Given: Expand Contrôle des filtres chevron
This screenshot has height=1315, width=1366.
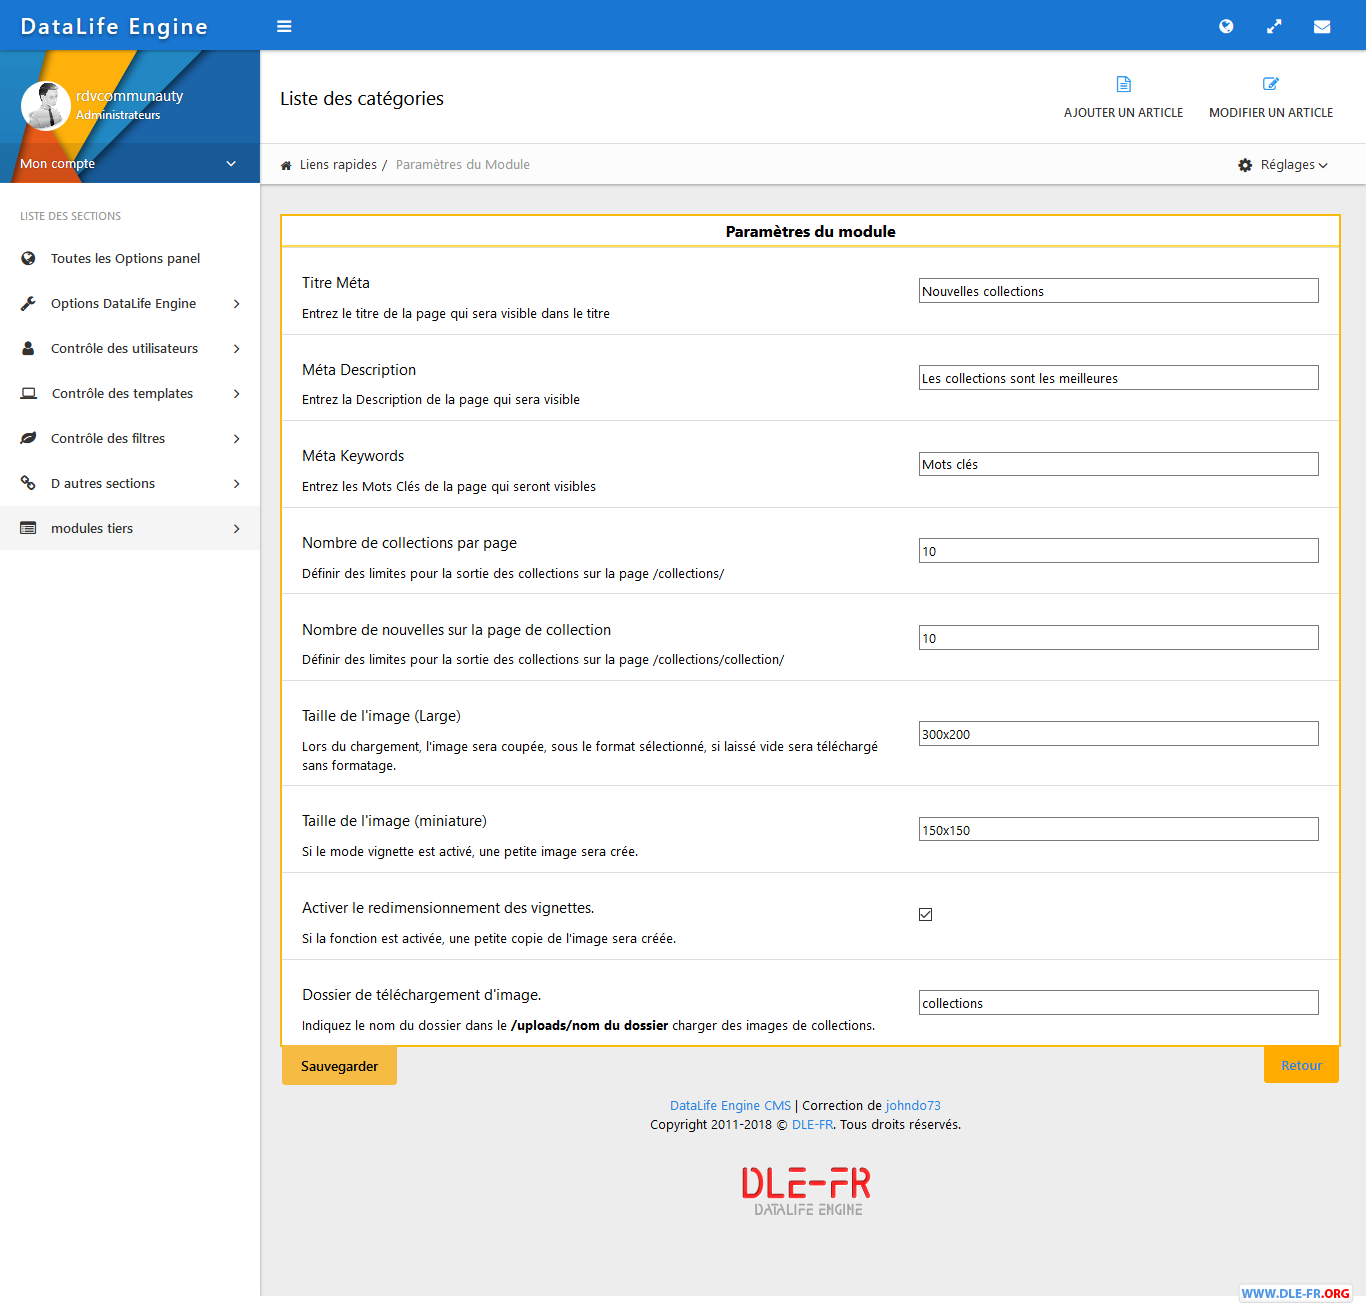Looking at the screenshot, I should pos(237,438).
